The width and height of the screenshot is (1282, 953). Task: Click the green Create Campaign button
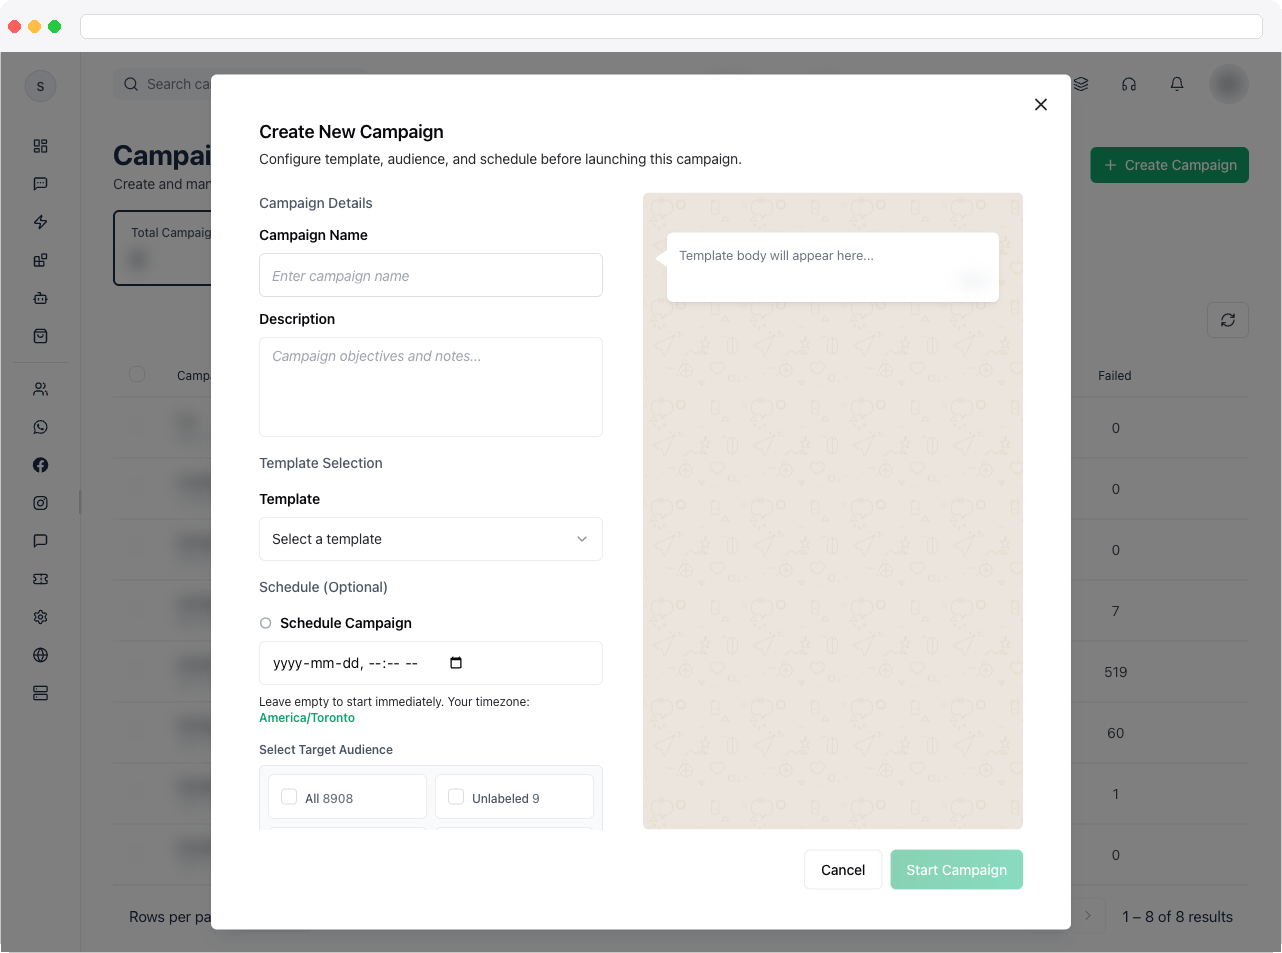[x=1170, y=165]
